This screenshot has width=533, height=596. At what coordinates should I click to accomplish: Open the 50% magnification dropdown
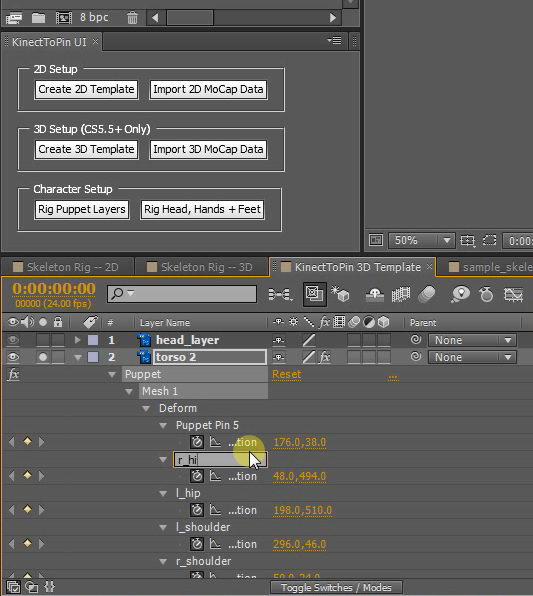421,240
